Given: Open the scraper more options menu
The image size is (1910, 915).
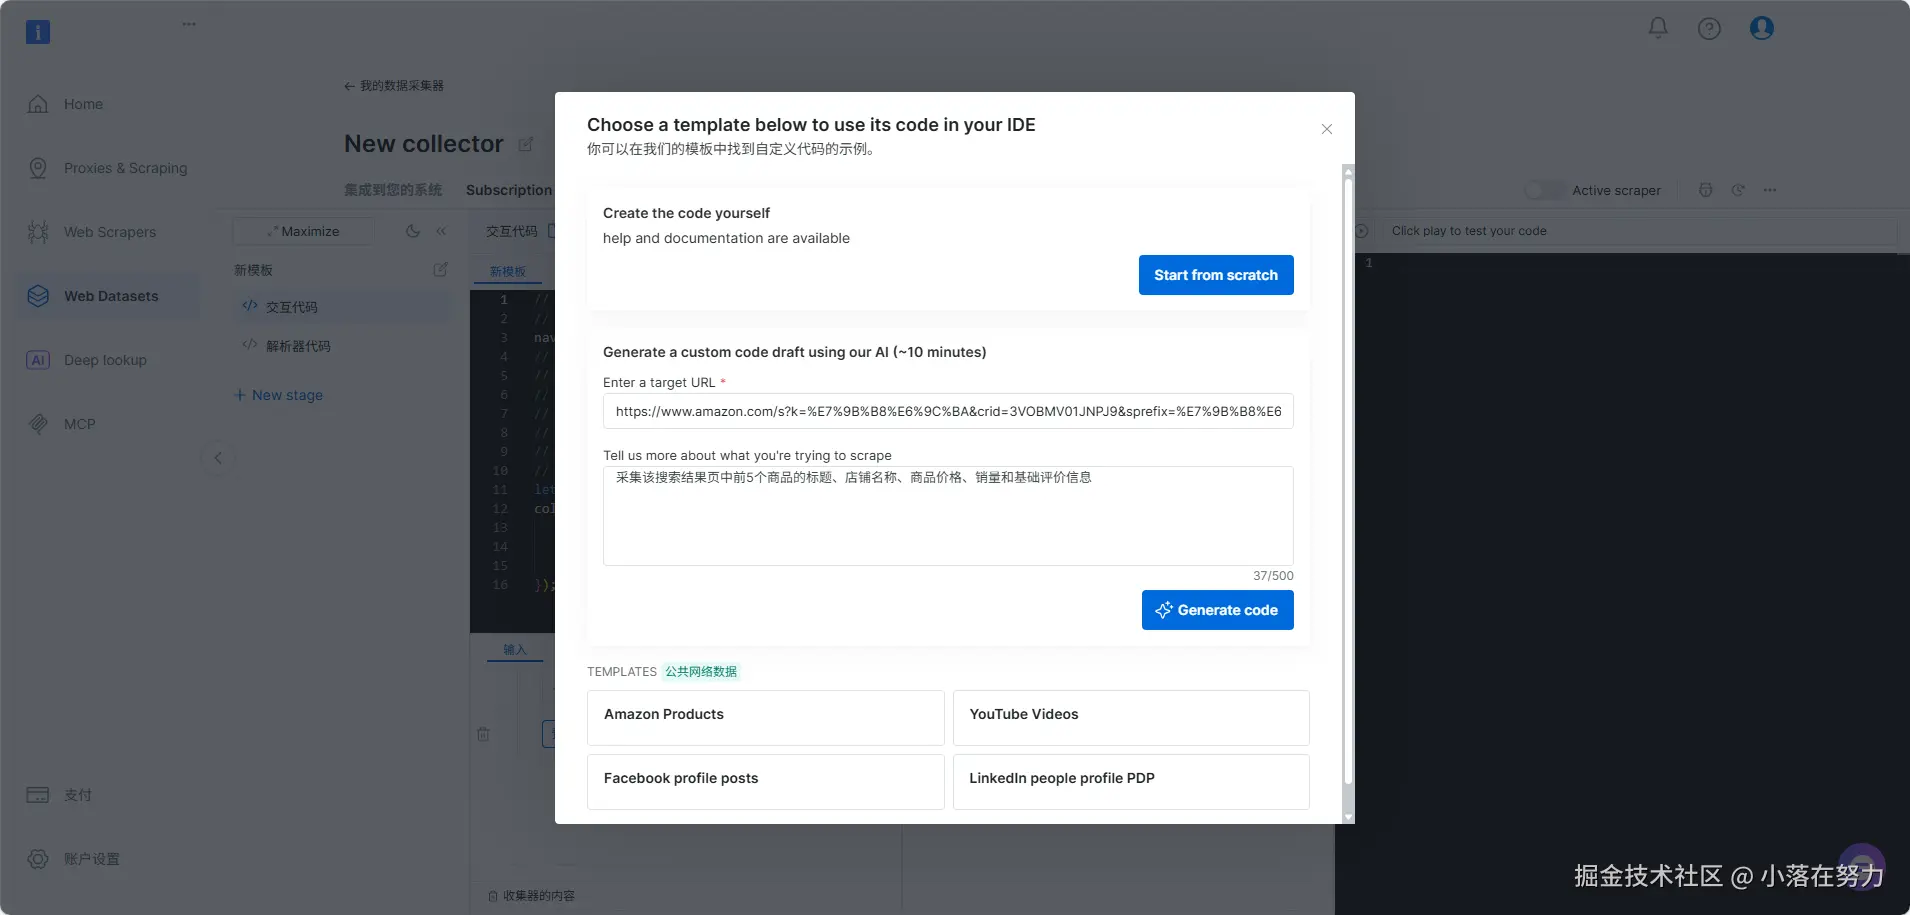Looking at the screenshot, I should [x=1770, y=190].
